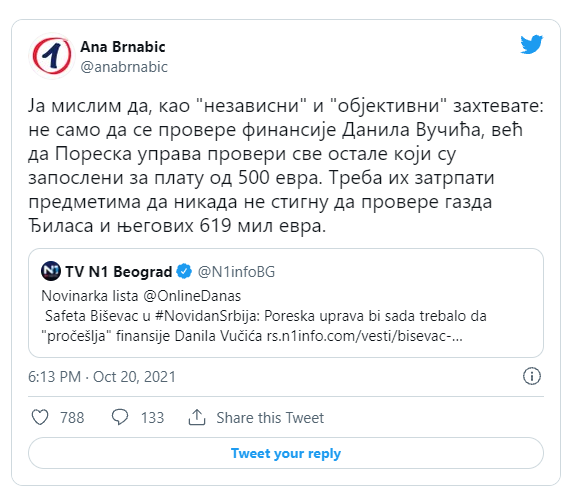This screenshot has height=499, width=579.
Task: Click the share upload arrow icon
Action: click(197, 417)
